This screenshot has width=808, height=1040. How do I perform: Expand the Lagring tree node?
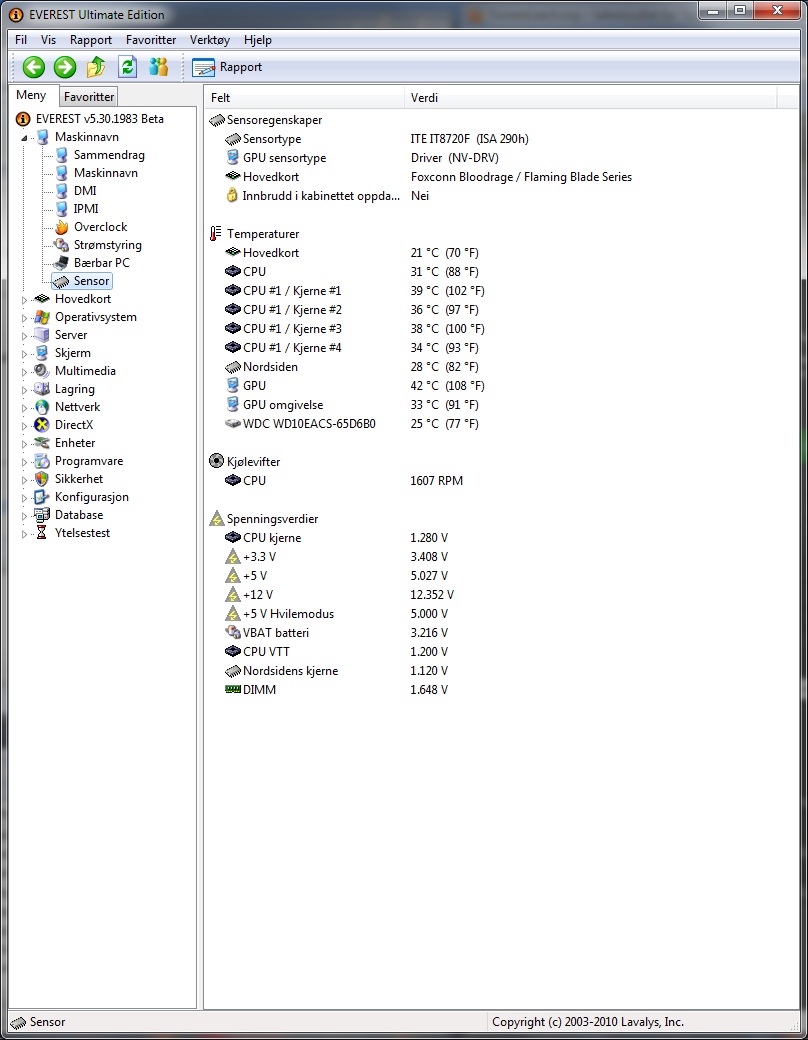coord(25,390)
